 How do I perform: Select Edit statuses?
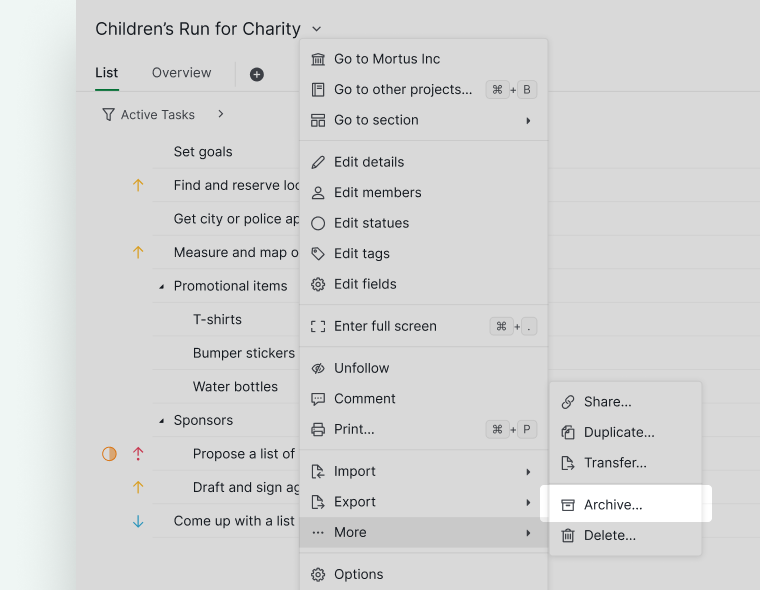coord(424,223)
